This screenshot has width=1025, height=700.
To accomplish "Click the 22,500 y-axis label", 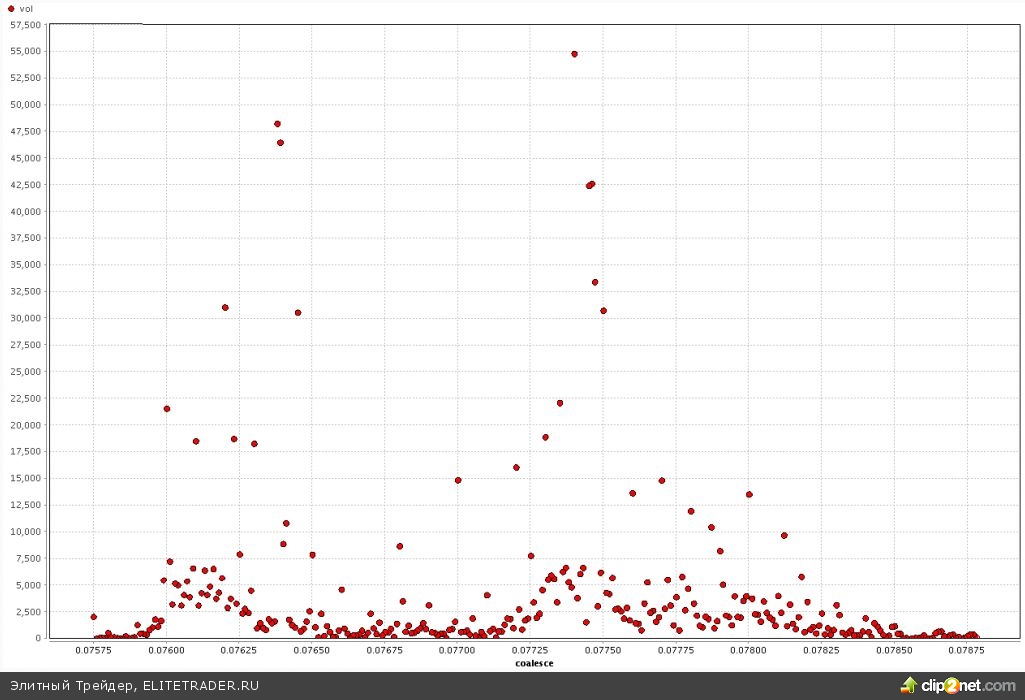I will click(x=25, y=398).
